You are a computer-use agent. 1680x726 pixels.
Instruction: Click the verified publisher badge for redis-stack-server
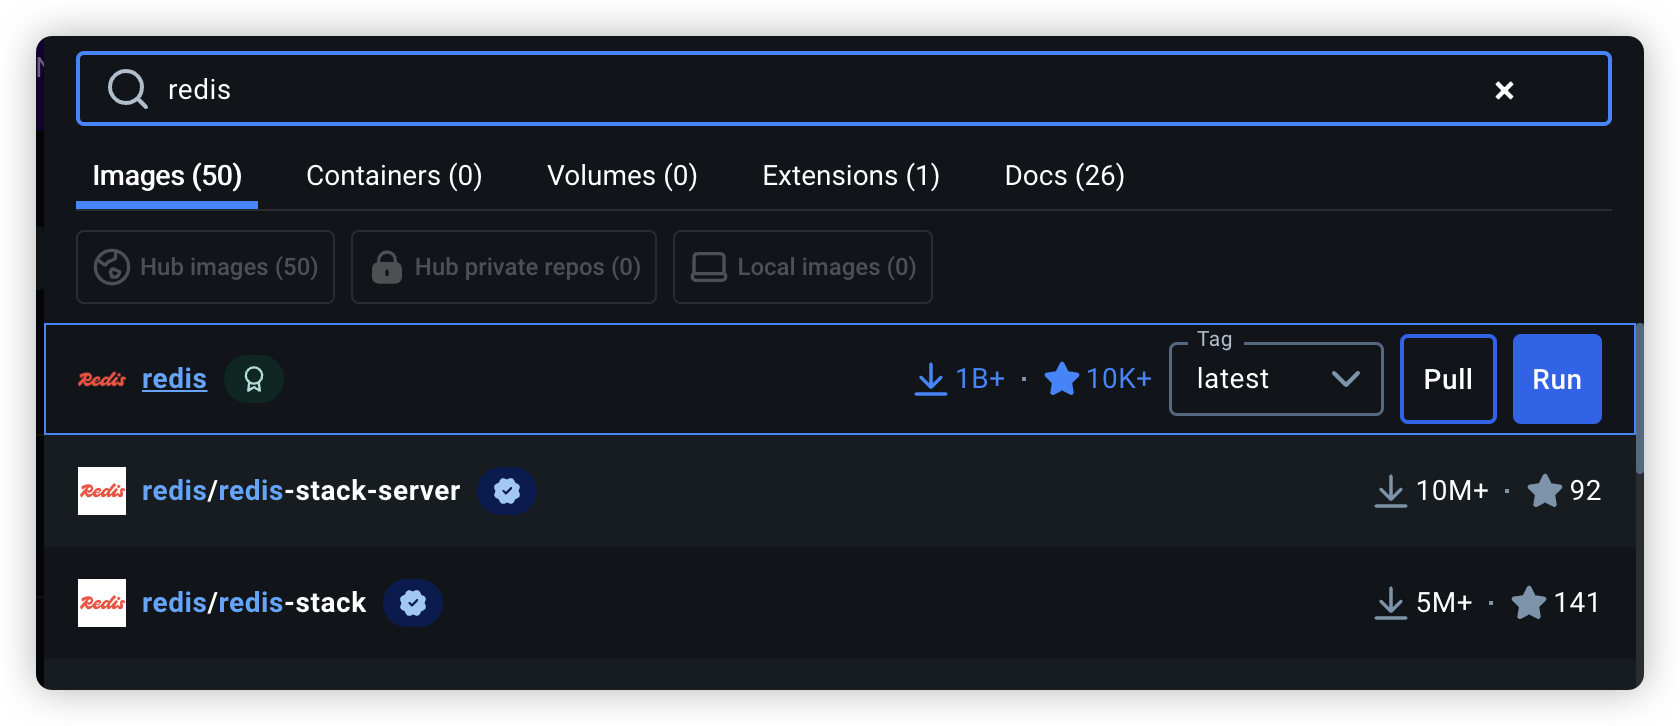pyautogui.click(x=507, y=491)
